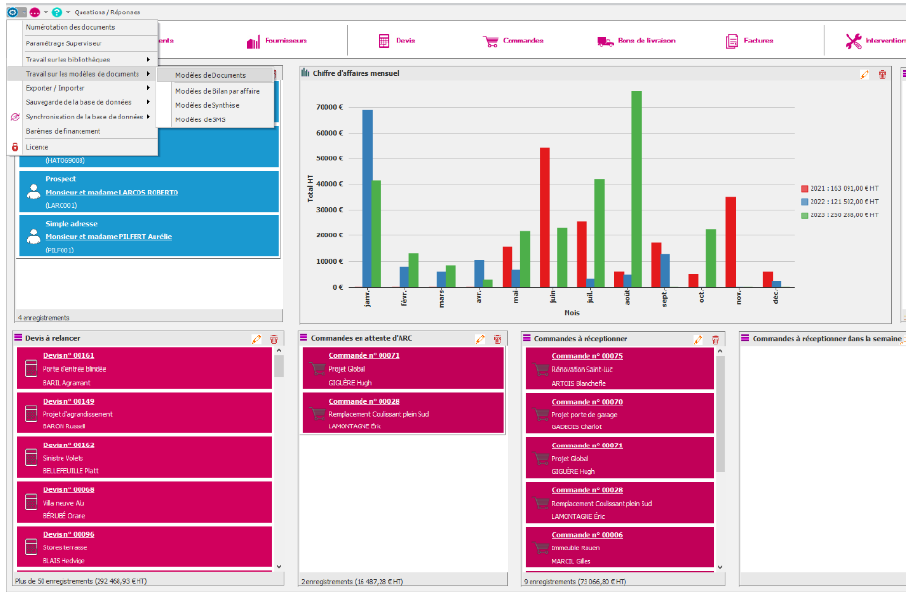Open the Licence menu entry

(37, 147)
